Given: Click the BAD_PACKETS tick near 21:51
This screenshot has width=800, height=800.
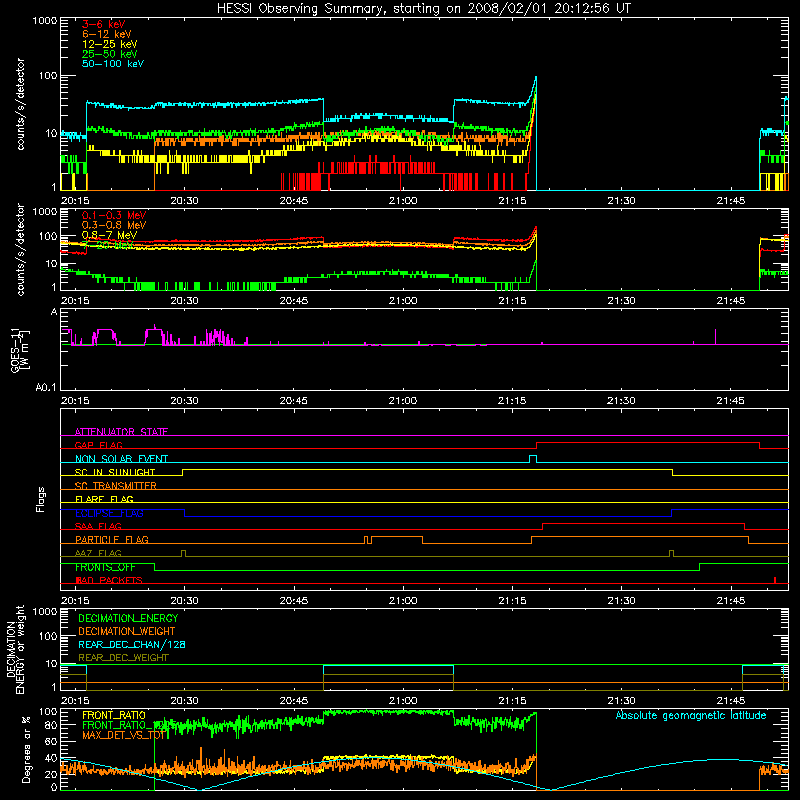Looking at the screenshot, I should [775, 580].
